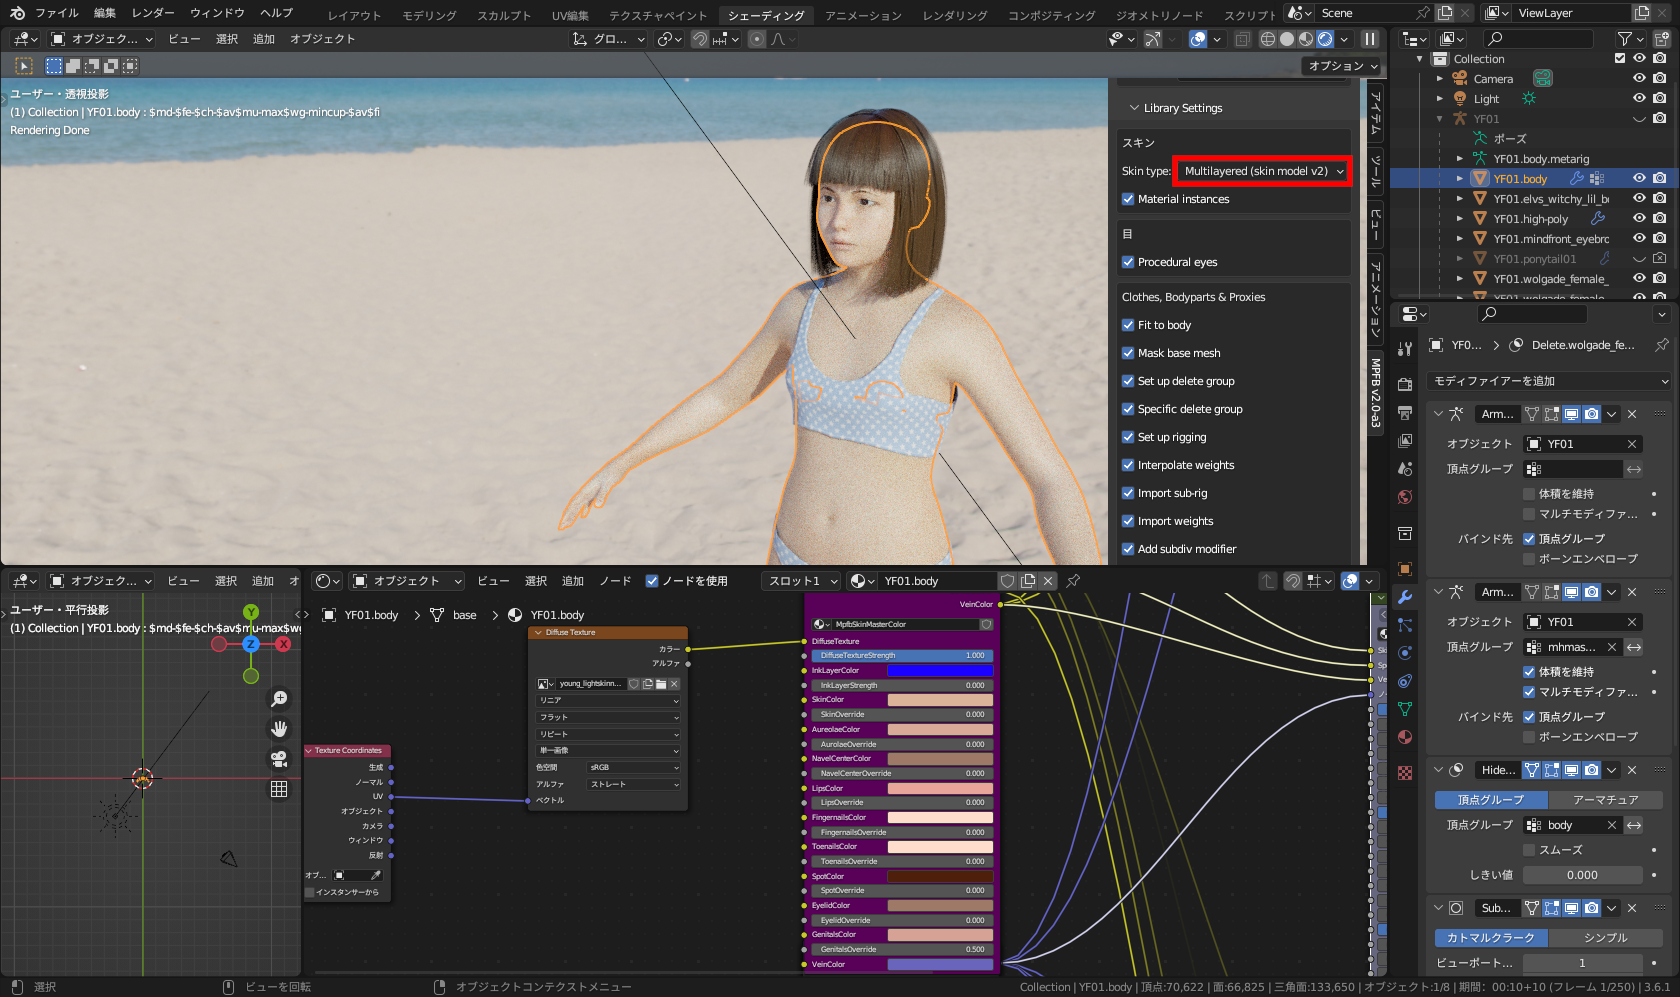Disable the Procedural eyes checkbox
The width and height of the screenshot is (1680, 997).
pyautogui.click(x=1128, y=262)
